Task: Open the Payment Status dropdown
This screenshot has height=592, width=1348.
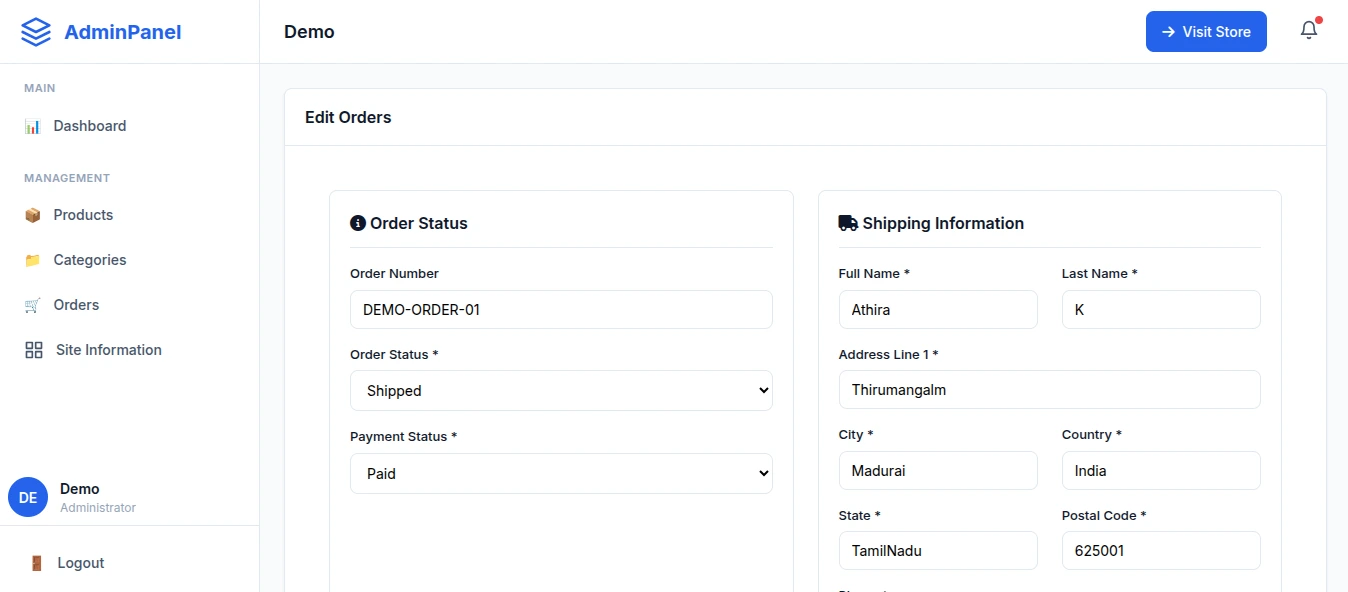Action: click(x=561, y=473)
